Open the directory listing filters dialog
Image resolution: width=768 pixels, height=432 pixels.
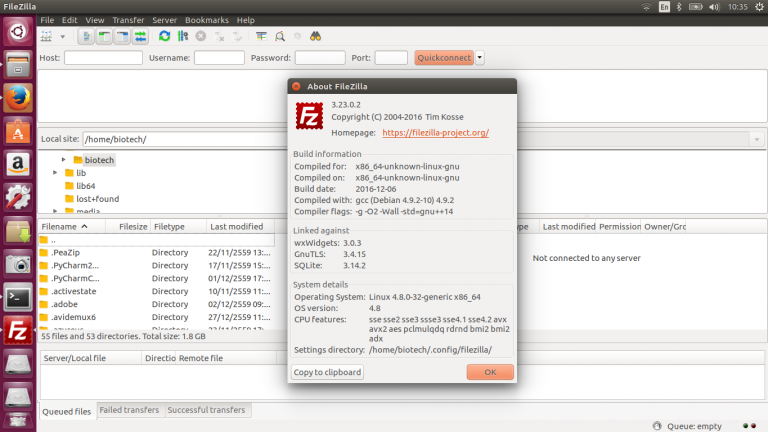(x=261, y=36)
